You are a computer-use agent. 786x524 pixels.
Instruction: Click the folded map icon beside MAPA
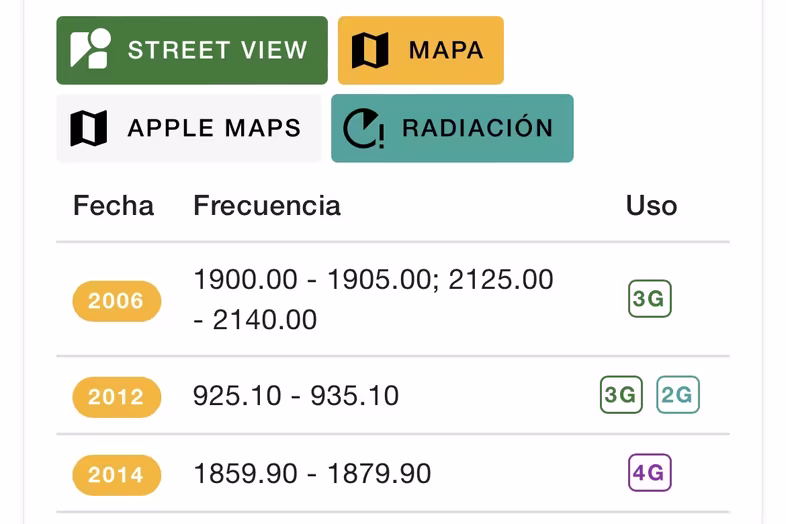370,50
